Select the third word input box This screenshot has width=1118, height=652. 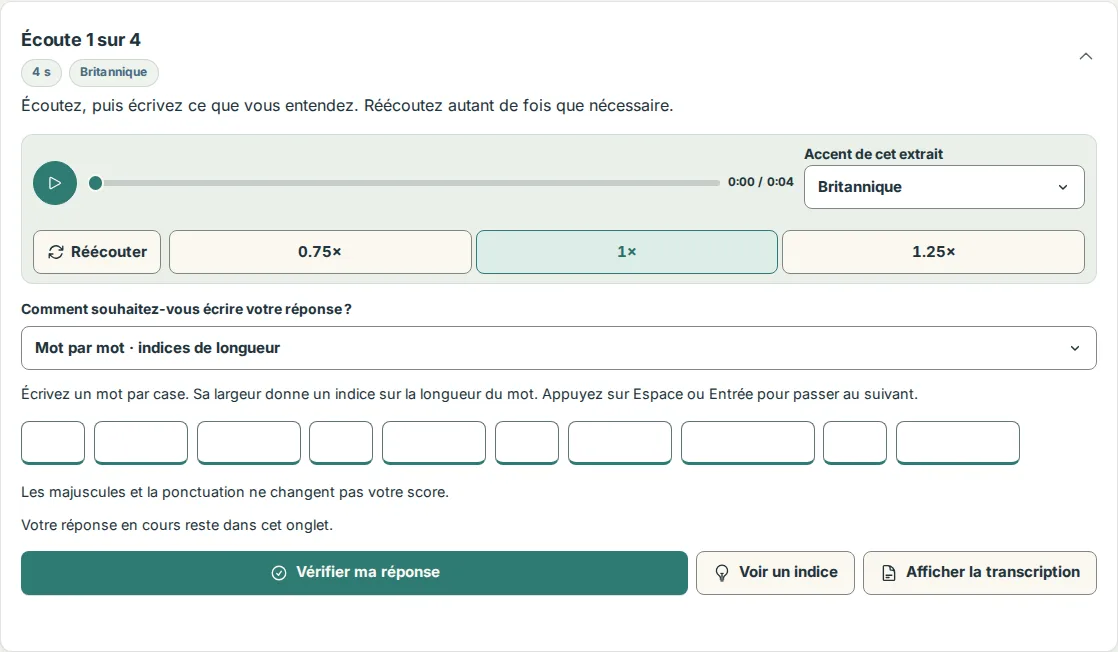[249, 442]
